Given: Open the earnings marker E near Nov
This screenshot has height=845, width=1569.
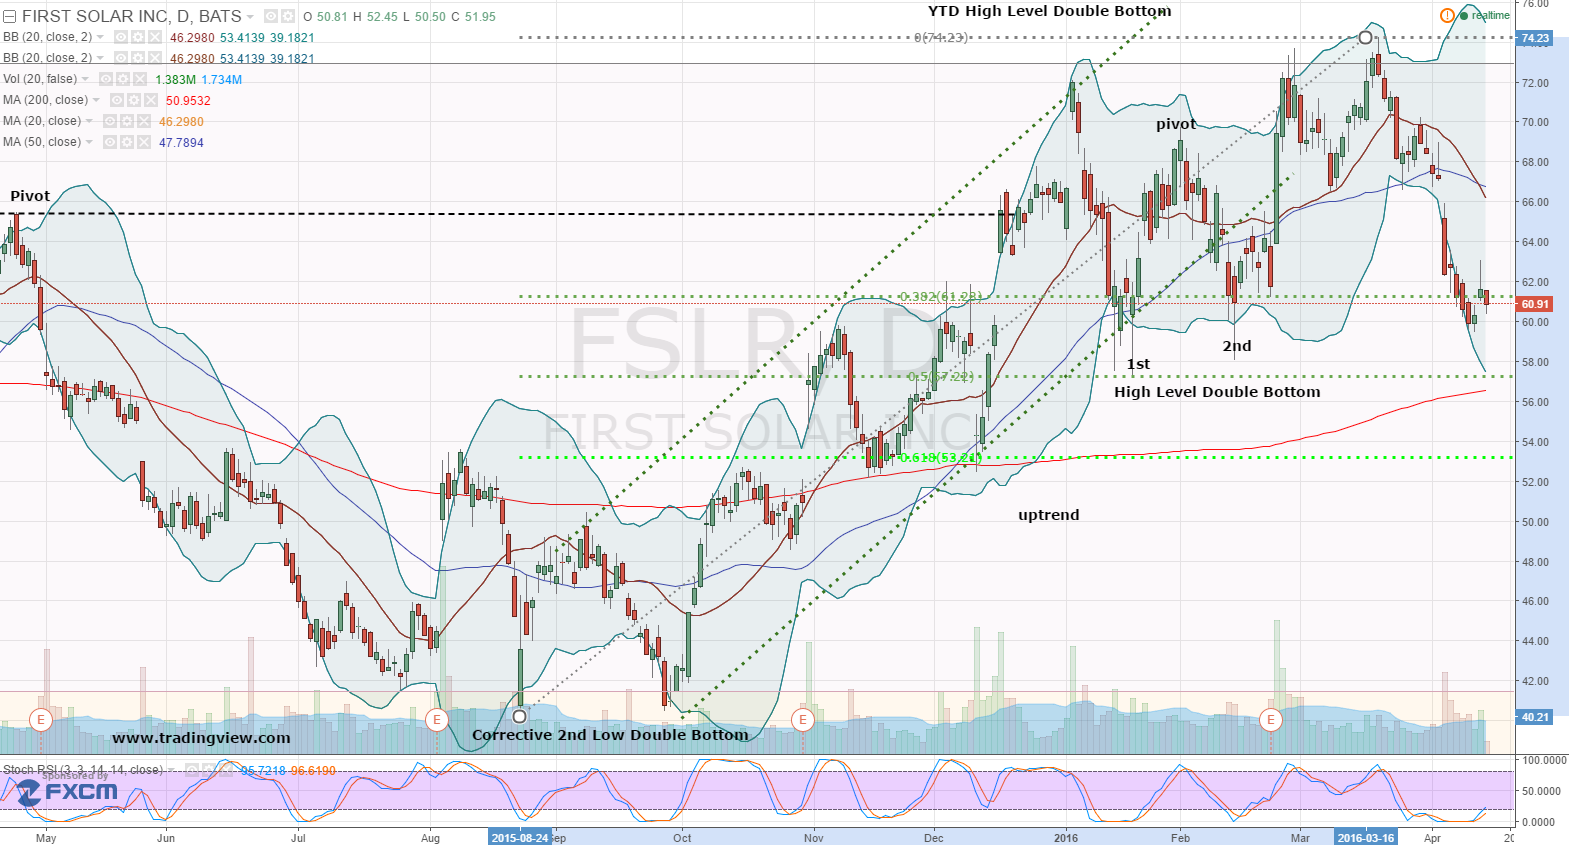Looking at the screenshot, I should 802,720.
